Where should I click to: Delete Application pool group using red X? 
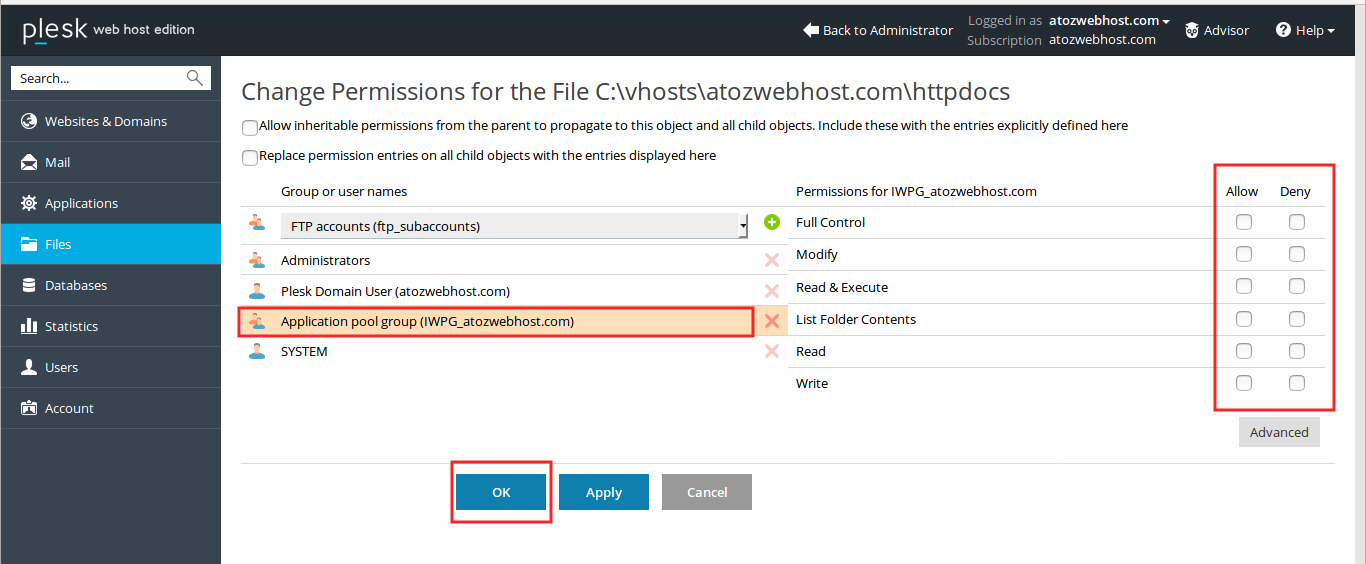pos(772,321)
